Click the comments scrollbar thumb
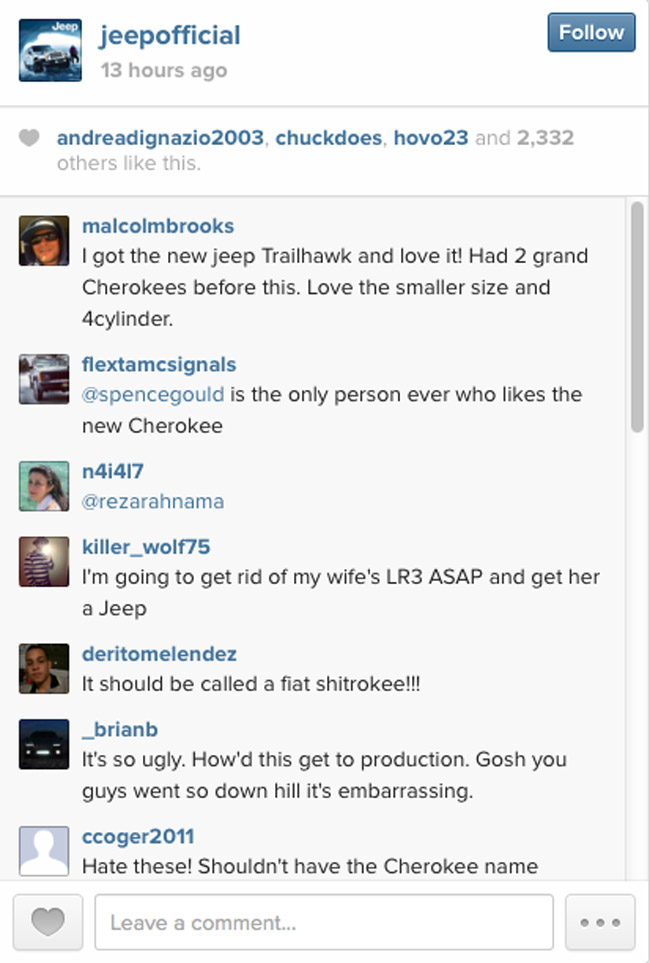Screen dimensions: 650x963 click(x=637, y=317)
